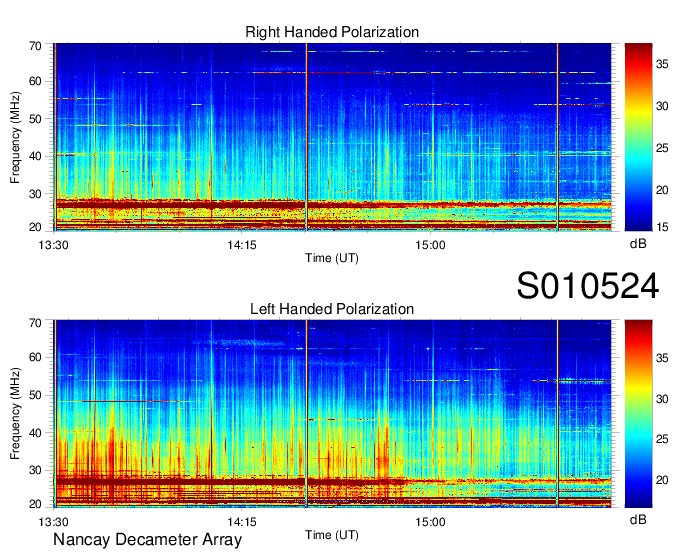Click the 15:00 tick of the right-handed plot

click(430, 245)
